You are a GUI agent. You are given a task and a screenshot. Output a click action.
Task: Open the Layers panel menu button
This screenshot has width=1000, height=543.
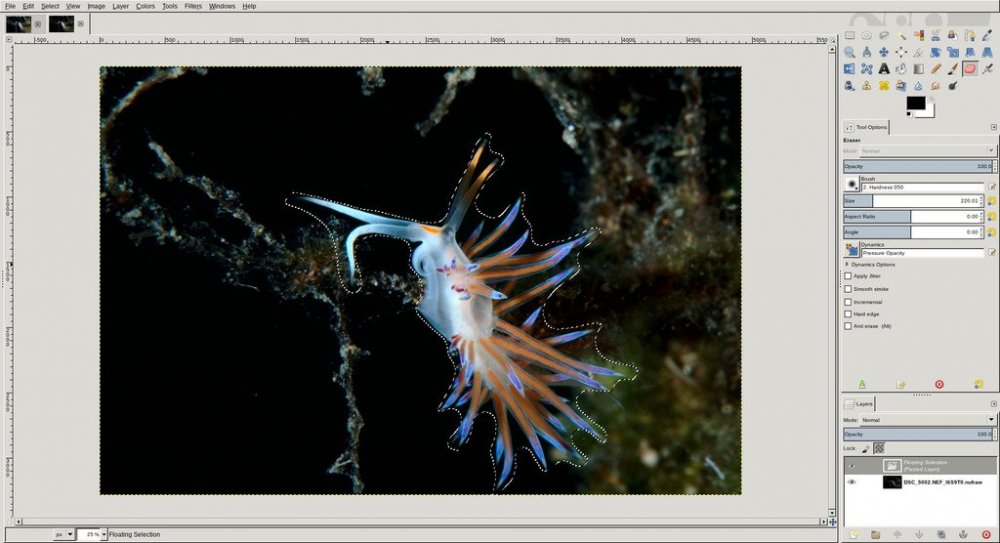pyautogui.click(x=993, y=404)
